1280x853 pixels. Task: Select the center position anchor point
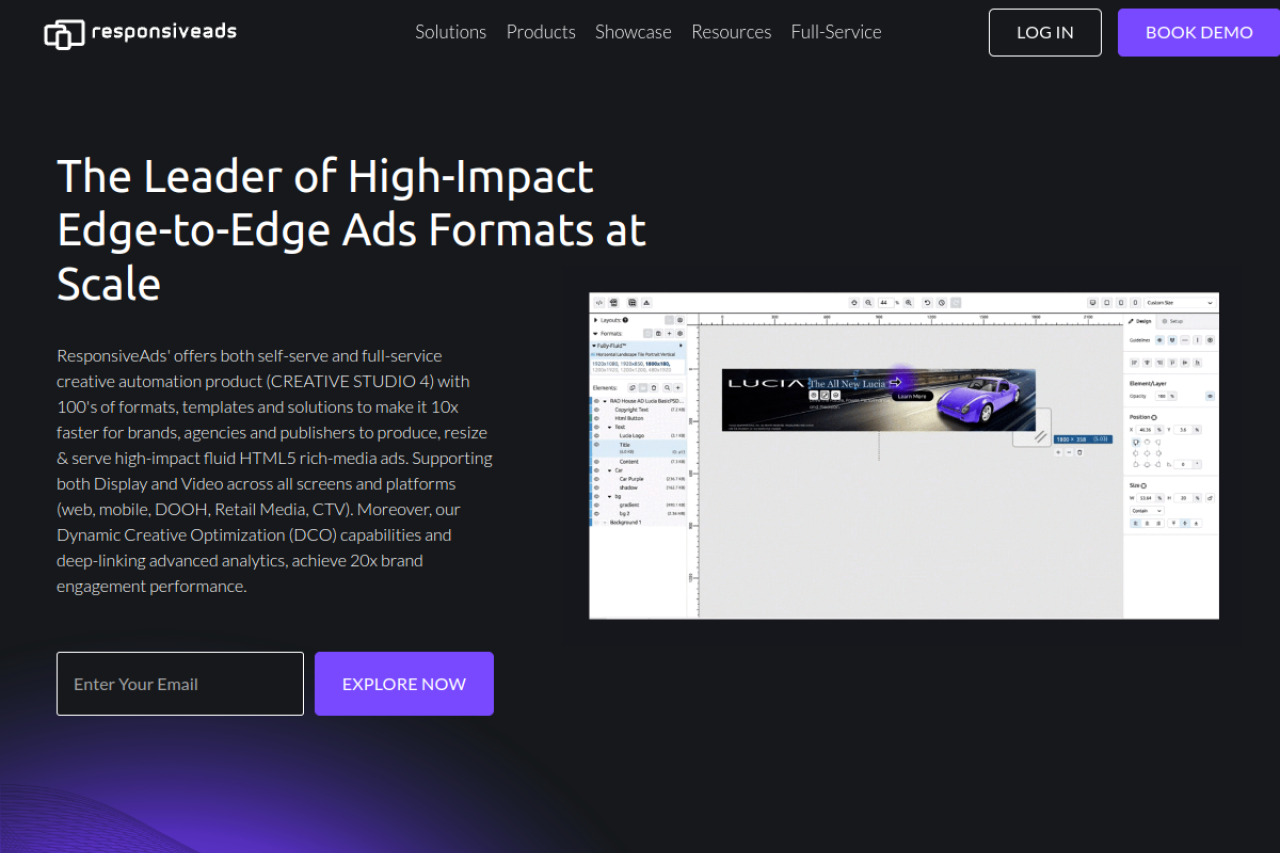(x=1147, y=452)
